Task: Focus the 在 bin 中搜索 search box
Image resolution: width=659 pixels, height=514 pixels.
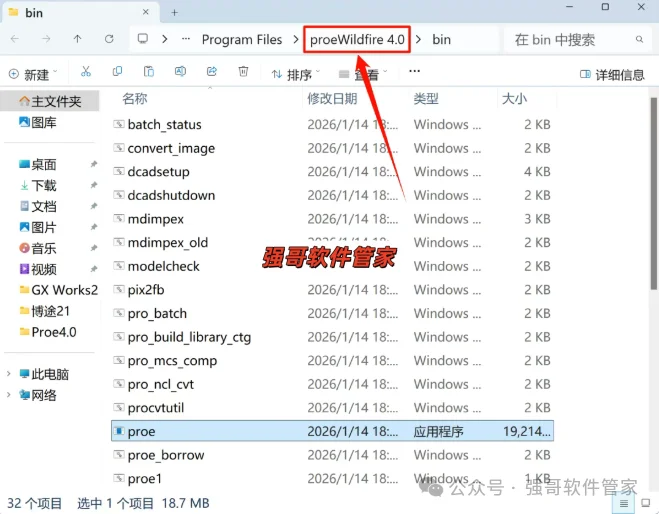Action: click(x=578, y=40)
